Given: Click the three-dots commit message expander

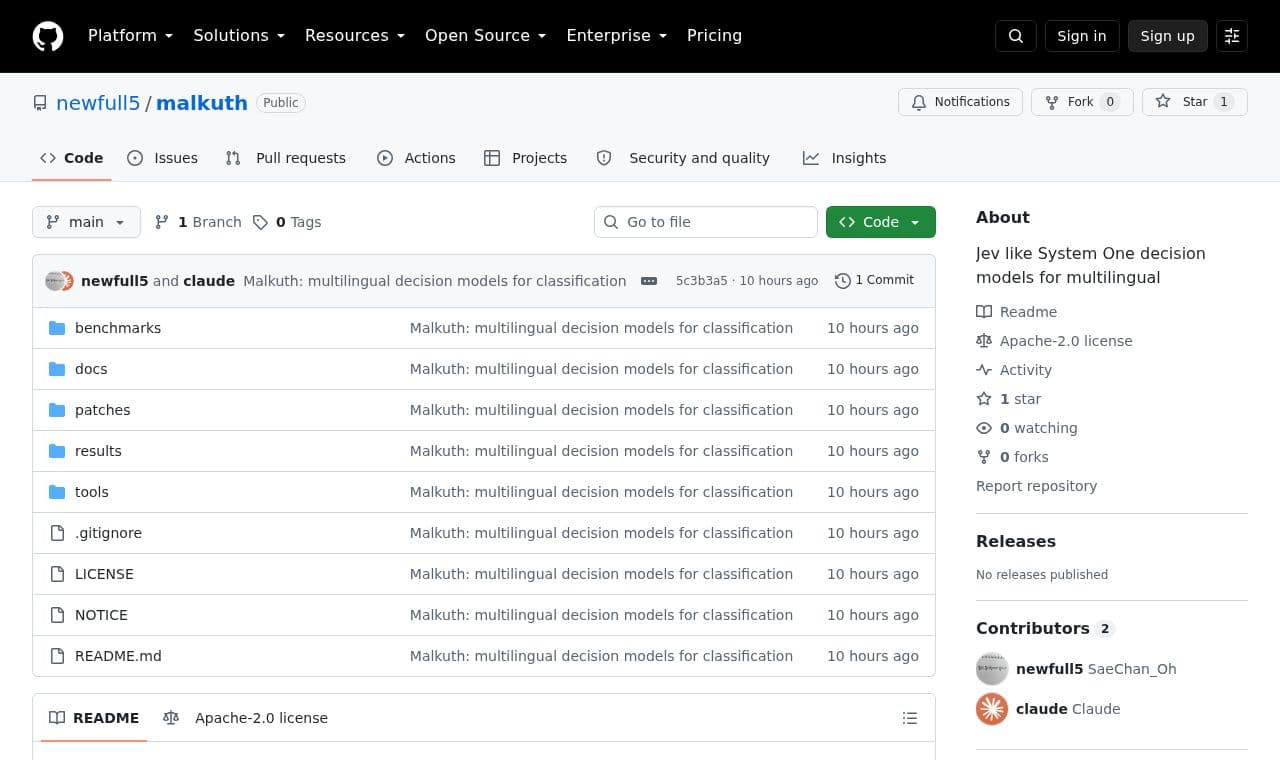Looking at the screenshot, I should click(x=649, y=281).
